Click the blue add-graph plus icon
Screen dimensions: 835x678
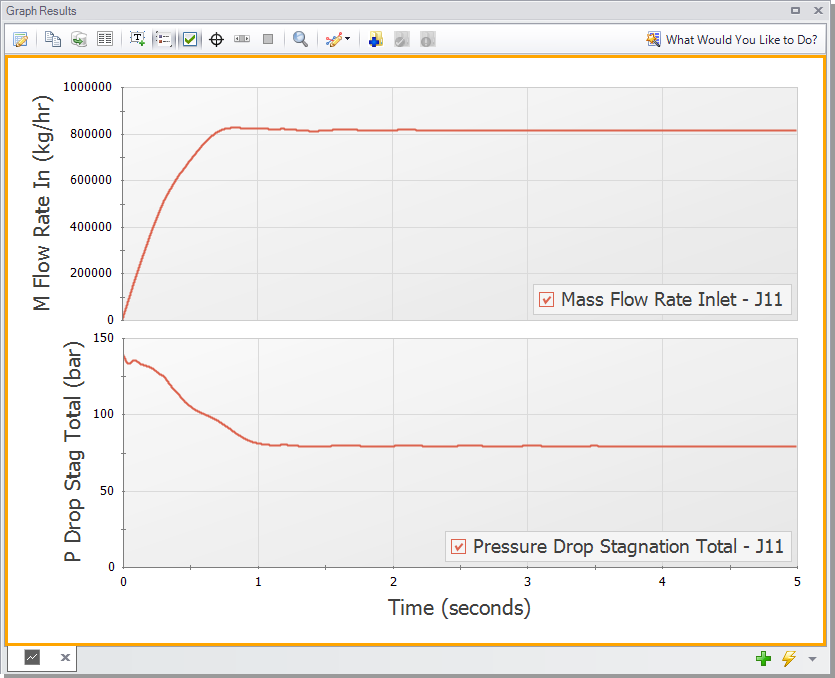(x=375, y=39)
